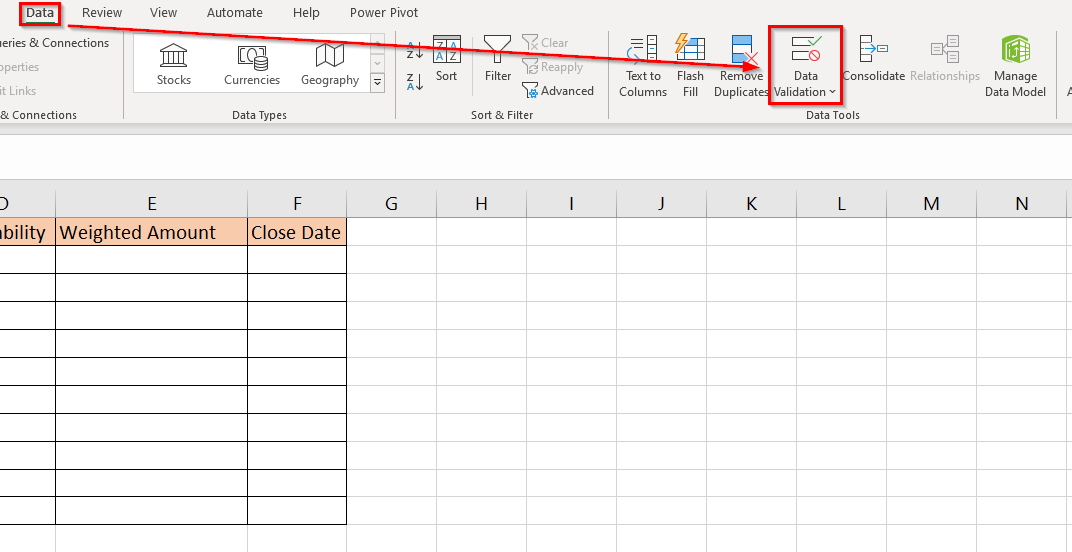Open Manage Data Model
The height and width of the screenshot is (552, 1072).
pyautogui.click(x=1015, y=66)
